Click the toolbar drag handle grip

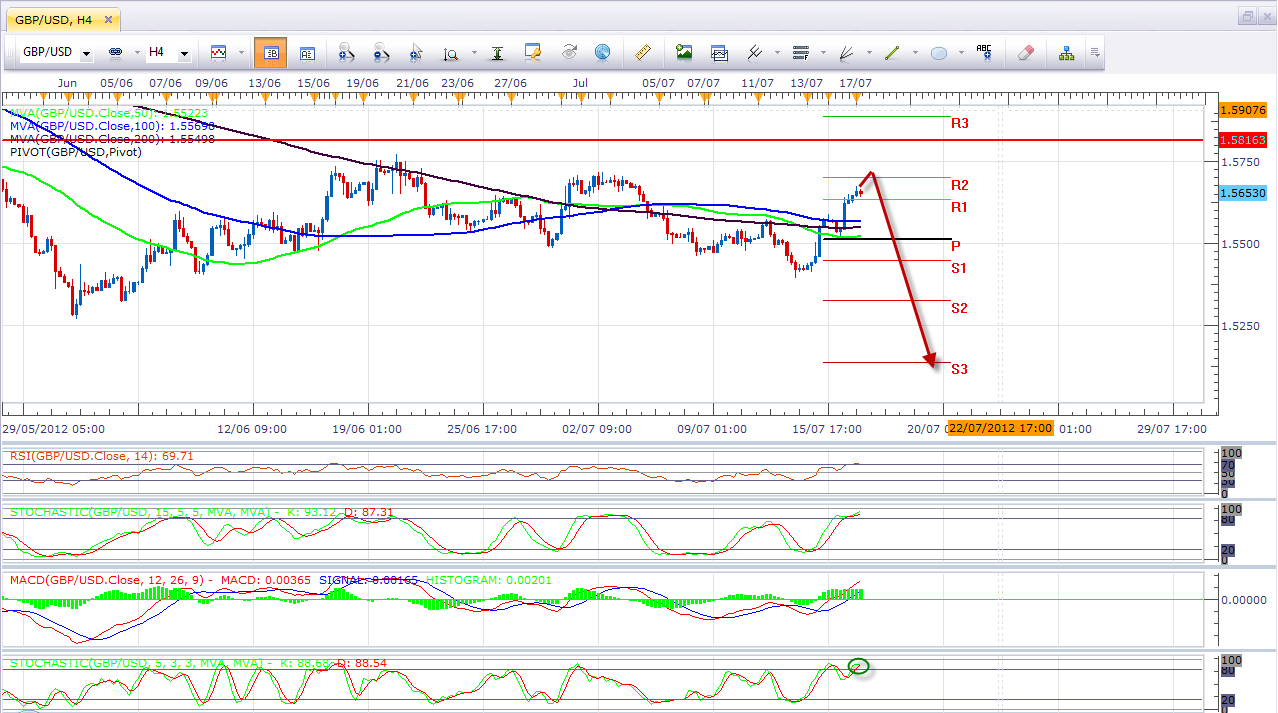coord(12,53)
